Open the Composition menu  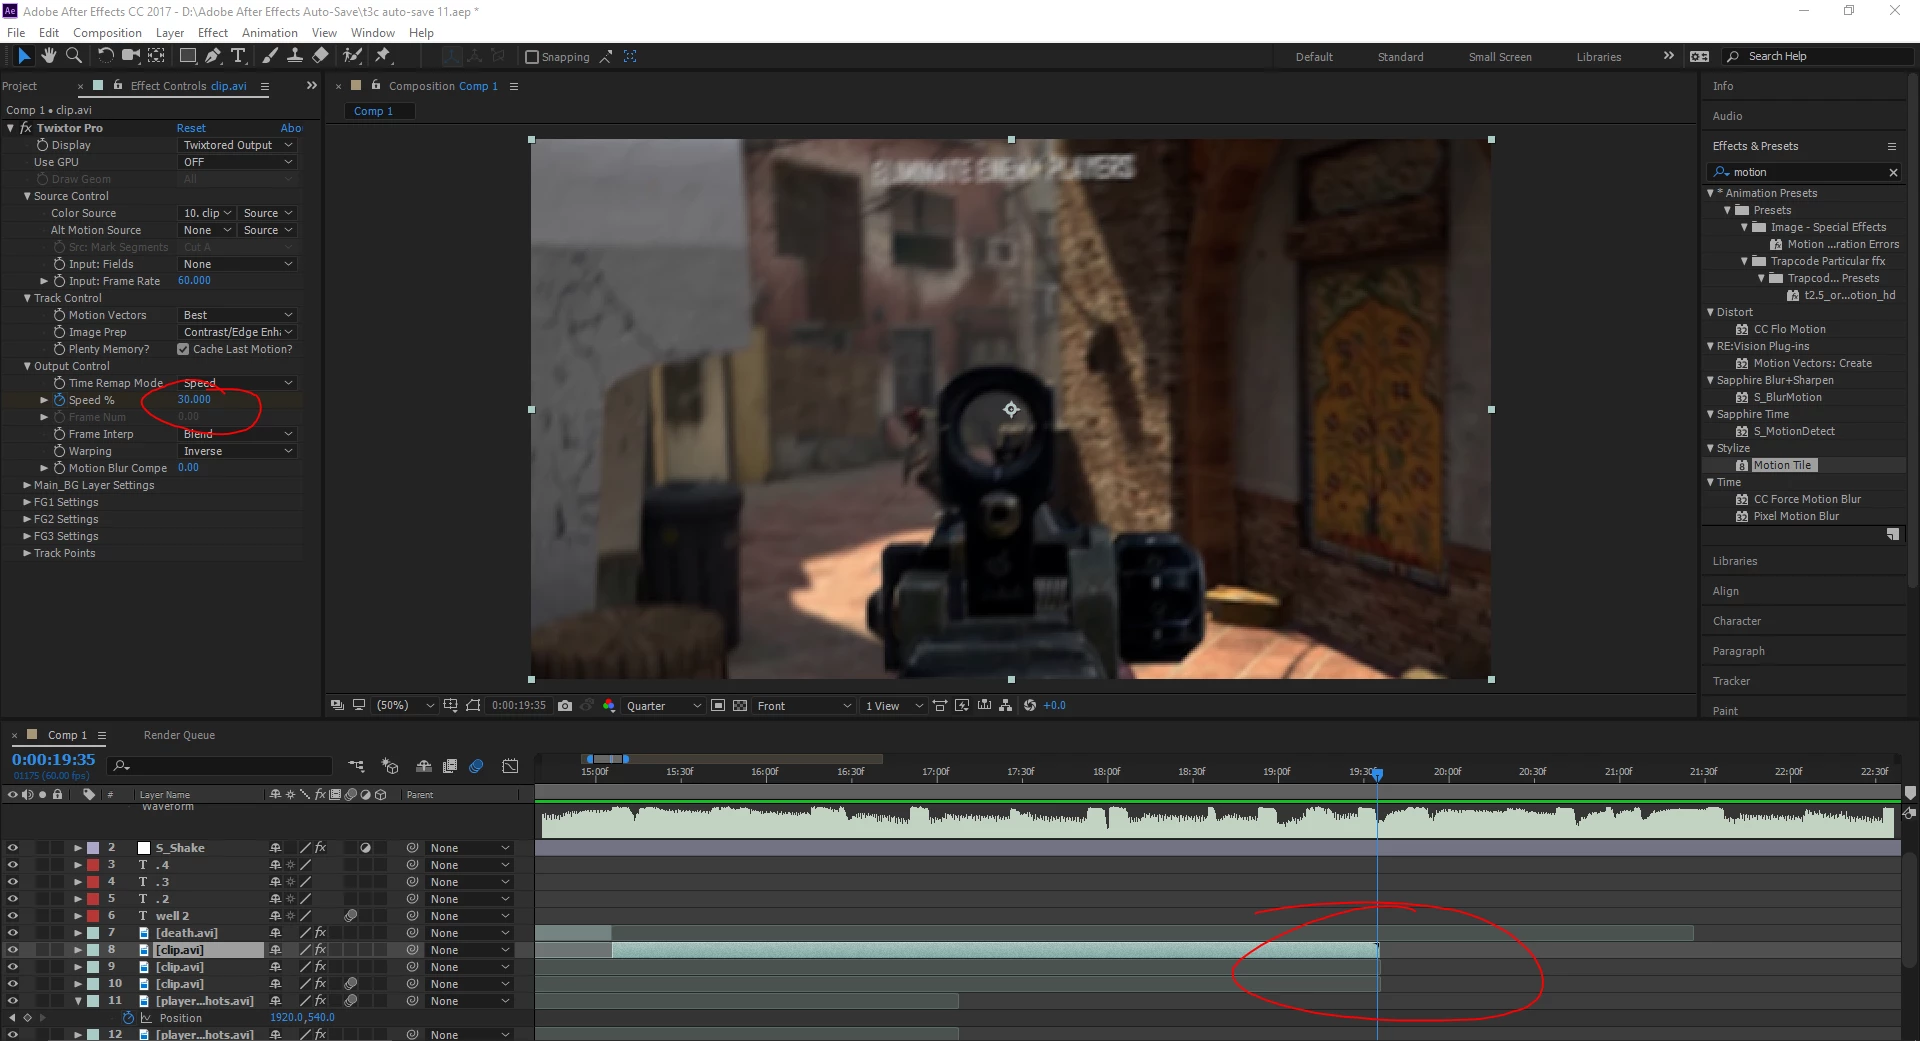point(107,33)
